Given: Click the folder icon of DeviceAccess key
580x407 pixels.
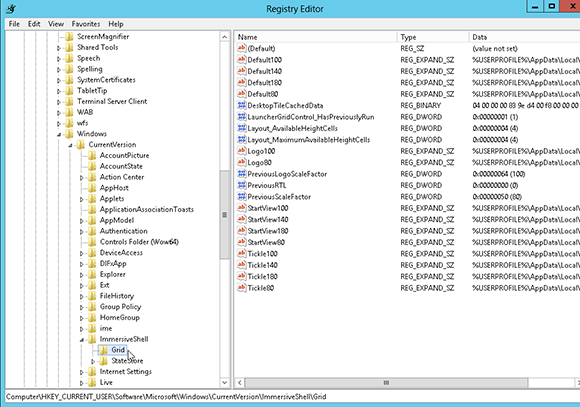Looking at the screenshot, I should point(92,253).
